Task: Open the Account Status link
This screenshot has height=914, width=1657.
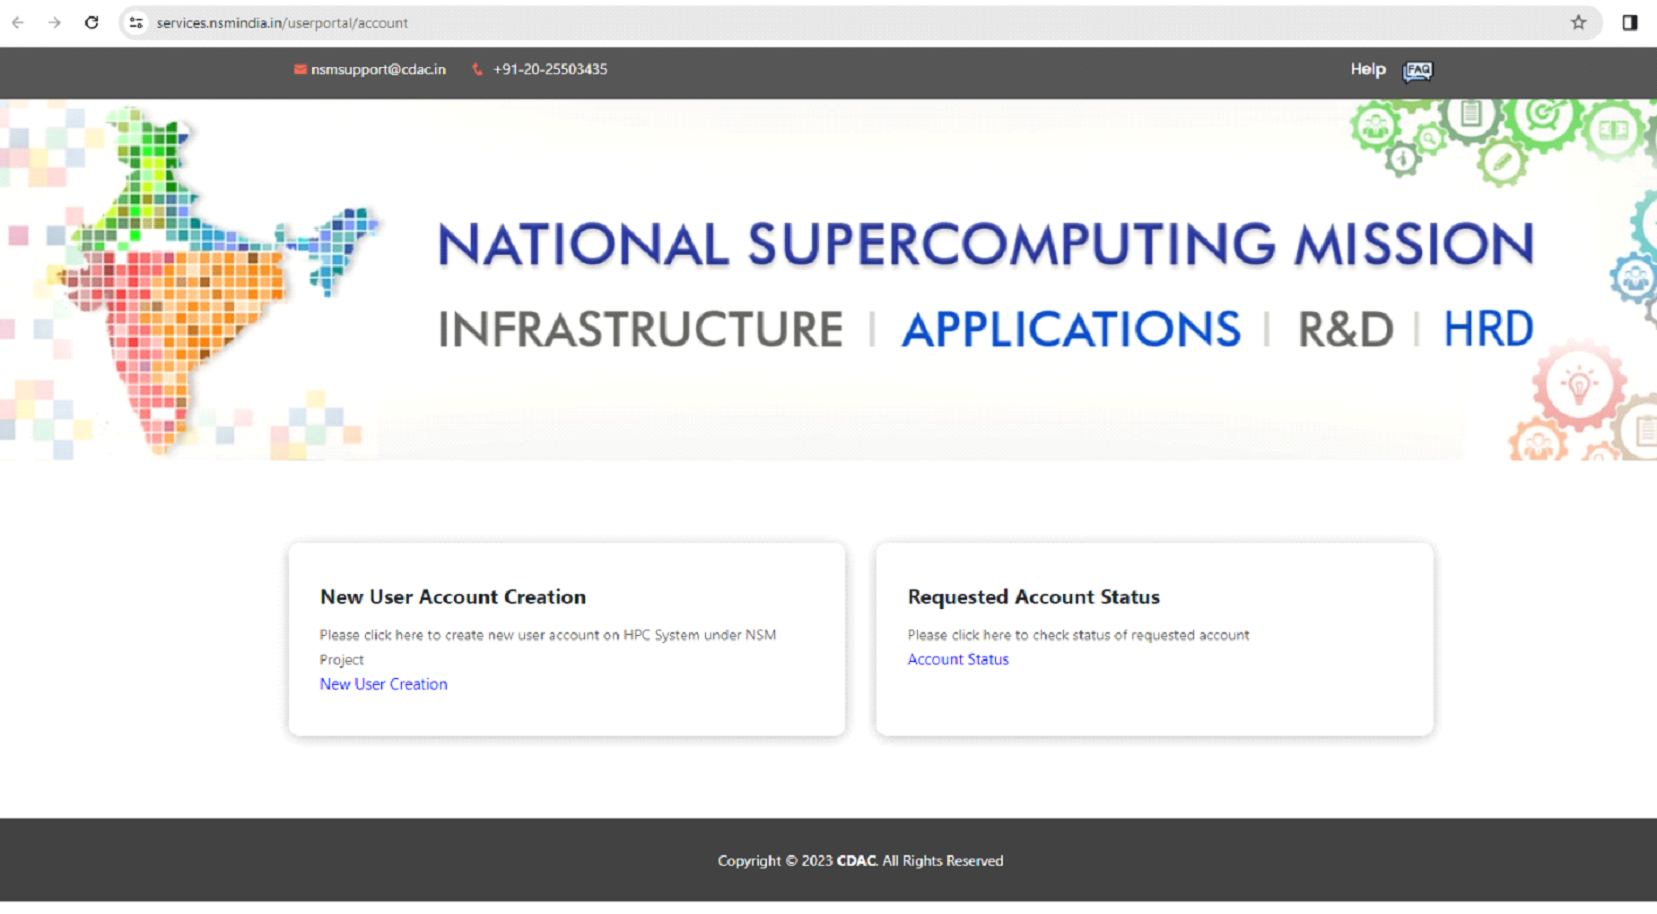Action: click(957, 659)
